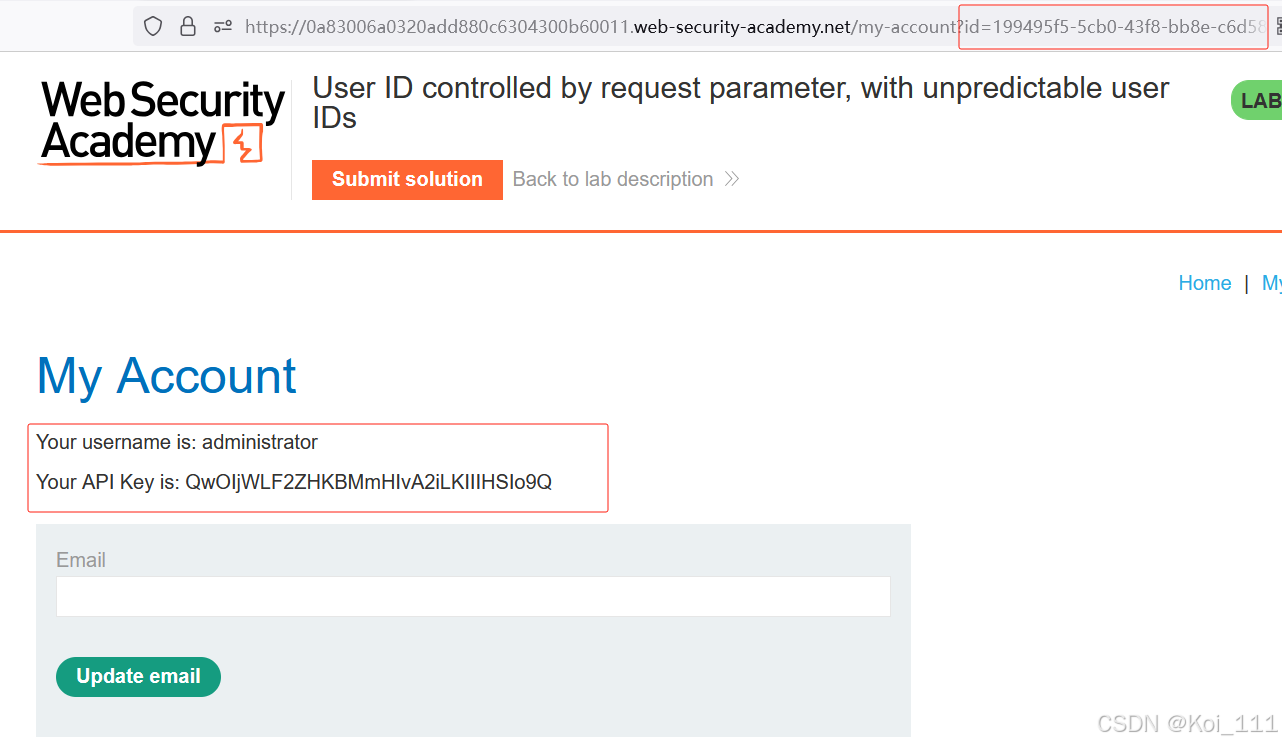Submit the lab solution

(x=407, y=179)
